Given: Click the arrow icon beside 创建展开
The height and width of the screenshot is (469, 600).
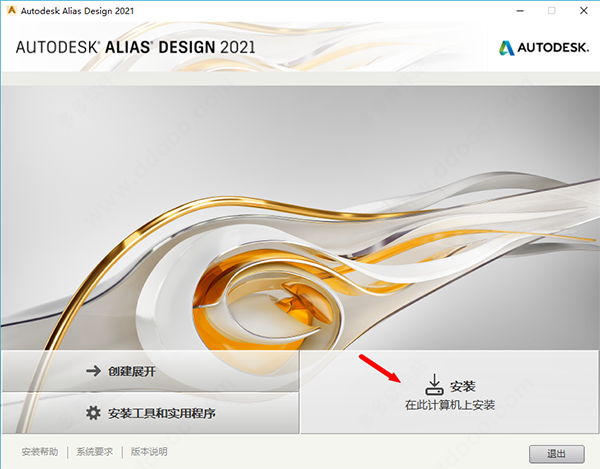Looking at the screenshot, I should [93, 371].
